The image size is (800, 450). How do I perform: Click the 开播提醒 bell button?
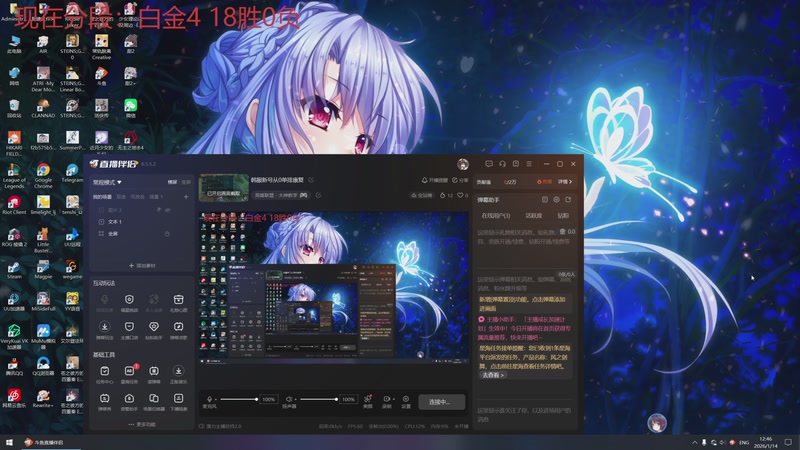pyautogui.click(x=434, y=180)
